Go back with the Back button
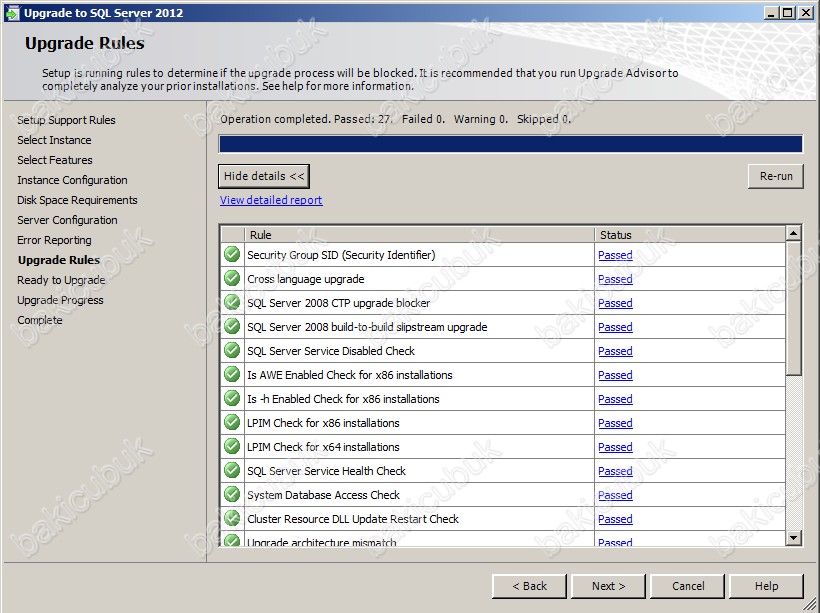The width and height of the screenshot is (820, 613). pos(529,586)
